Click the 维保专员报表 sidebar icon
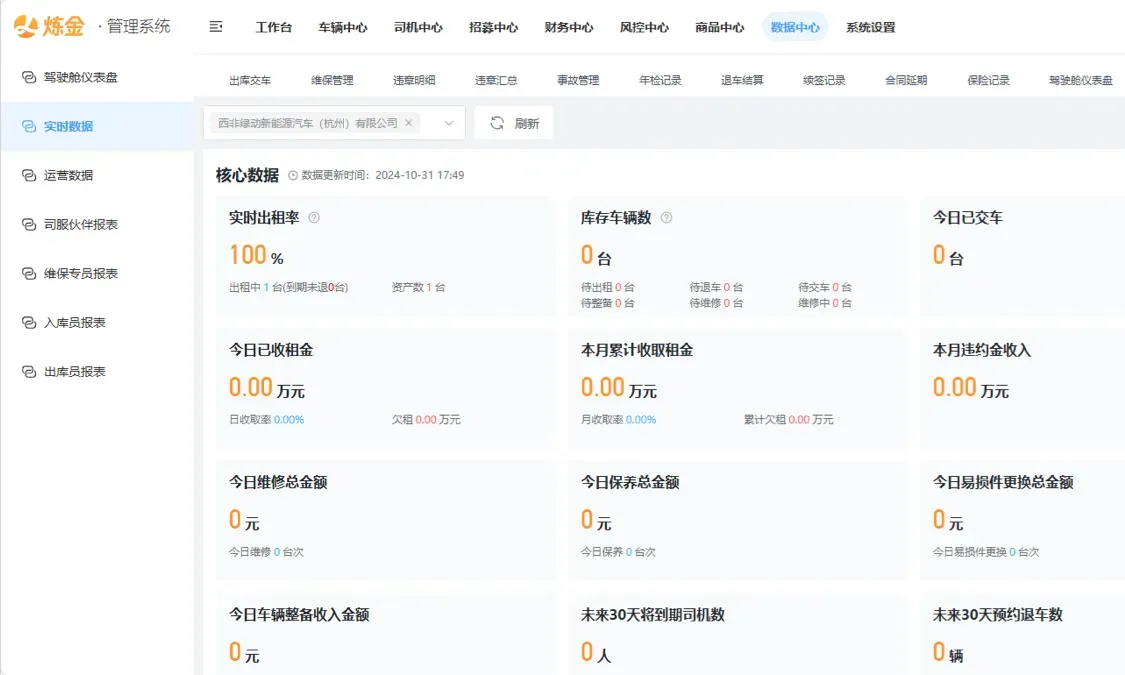The width and height of the screenshot is (1125, 675). [28, 273]
